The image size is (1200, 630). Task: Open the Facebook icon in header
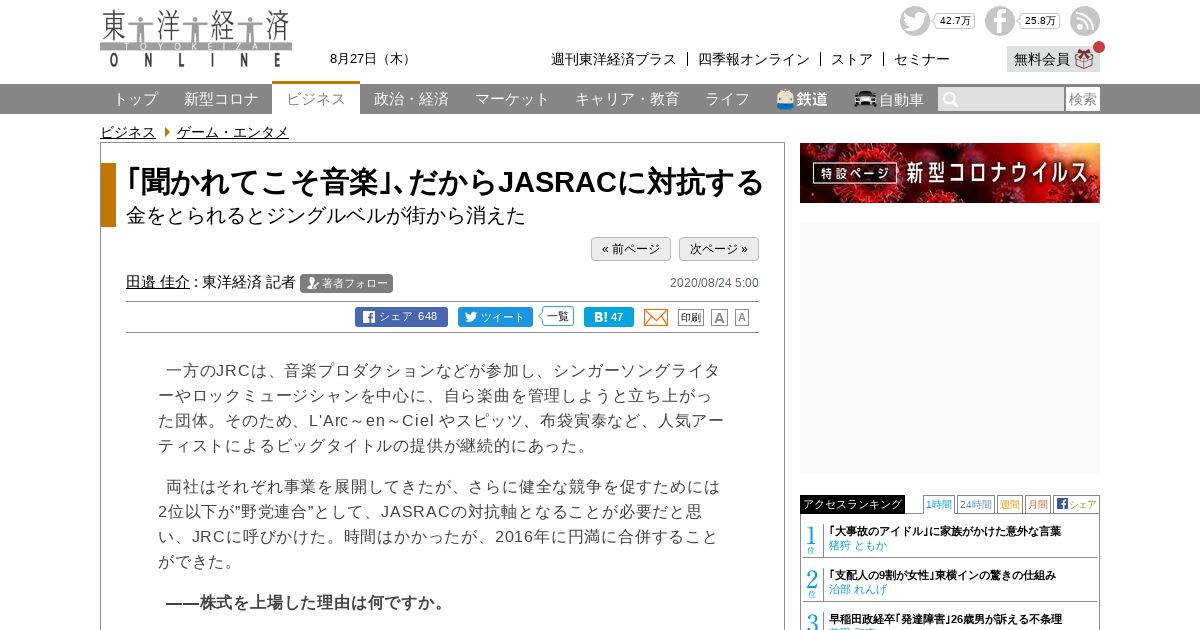click(x=999, y=21)
